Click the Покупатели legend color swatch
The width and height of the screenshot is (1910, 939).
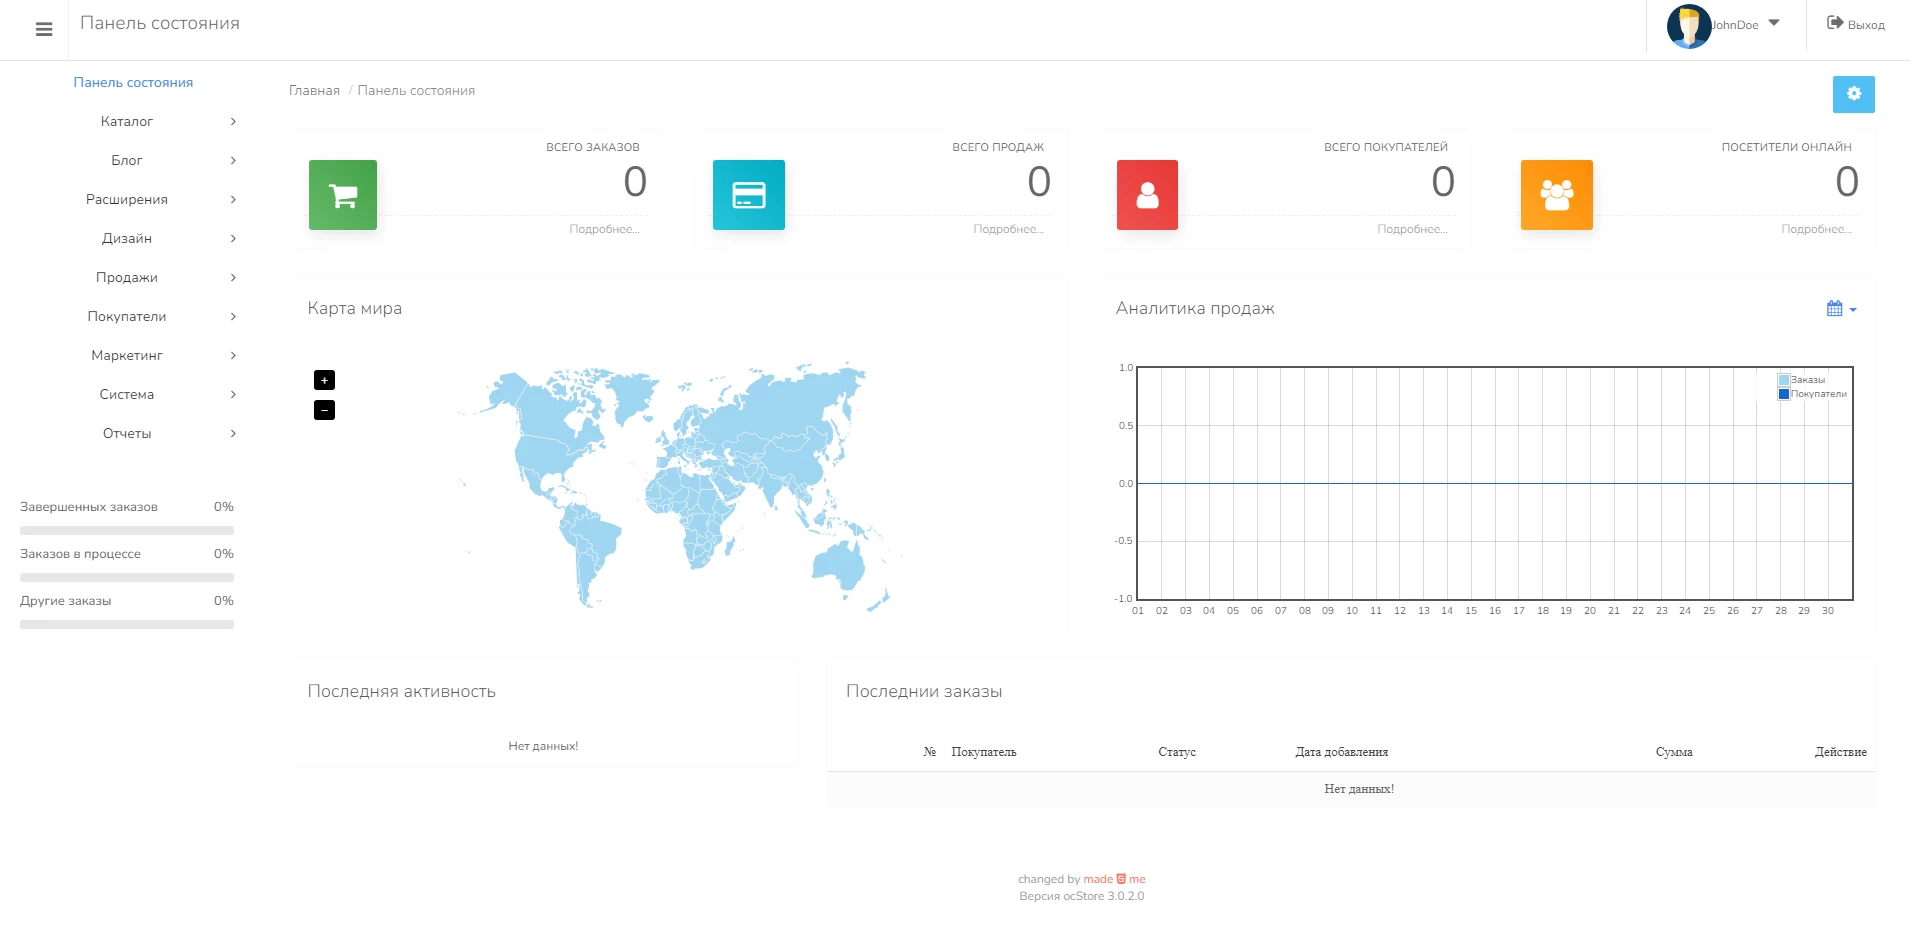[x=1784, y=394]
